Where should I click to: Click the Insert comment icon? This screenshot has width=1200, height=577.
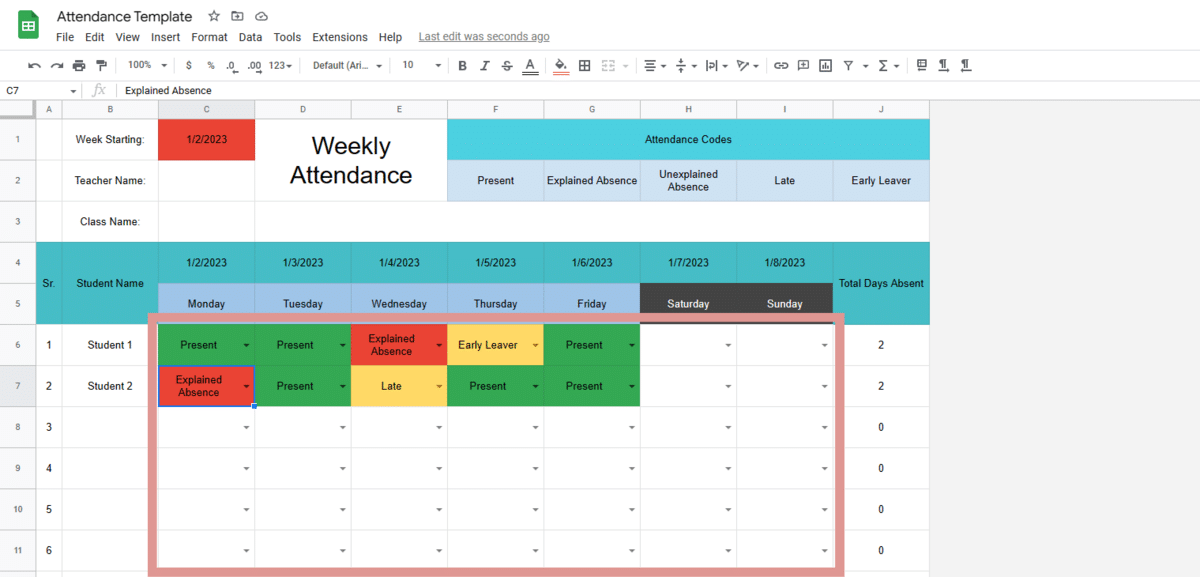pos(802,64)
